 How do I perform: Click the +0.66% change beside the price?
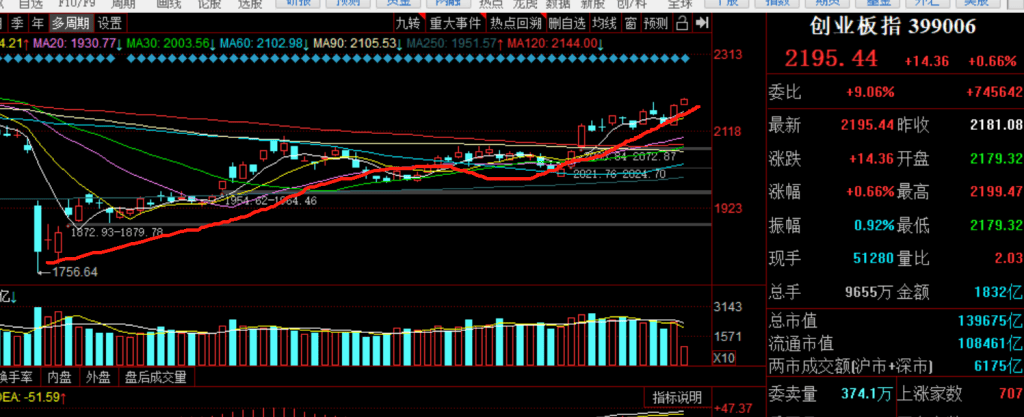992,62
